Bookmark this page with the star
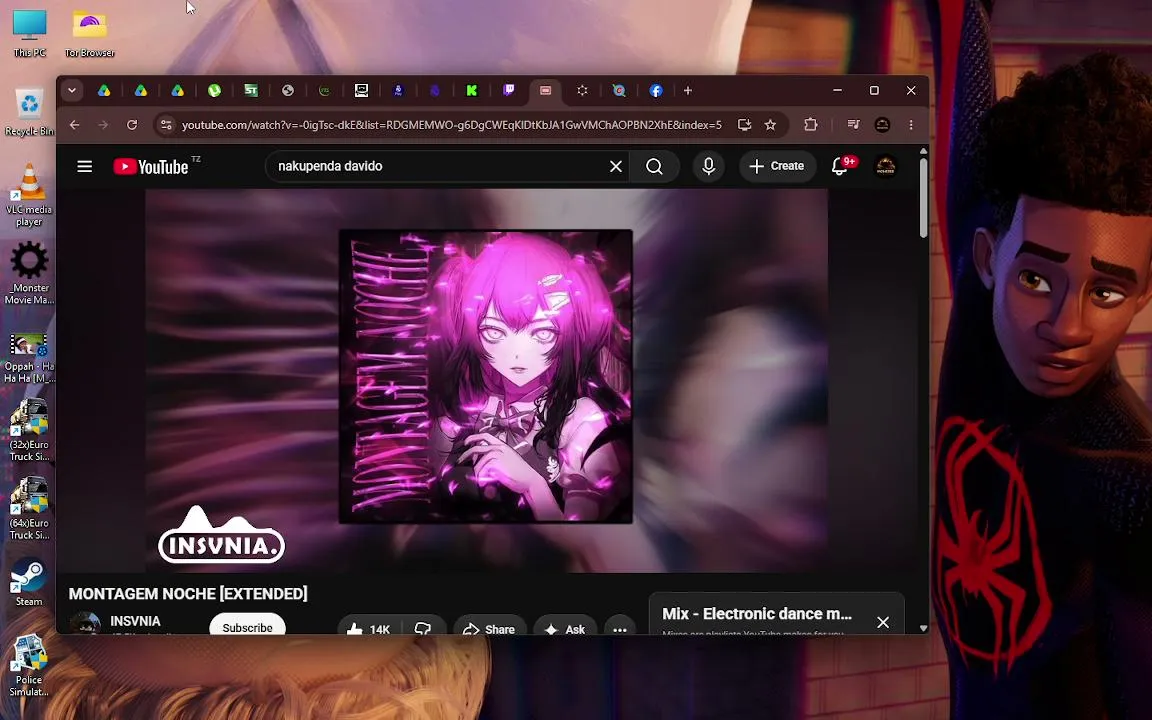The height and width of the screenshot is (720, 1152). pos(770,125)
